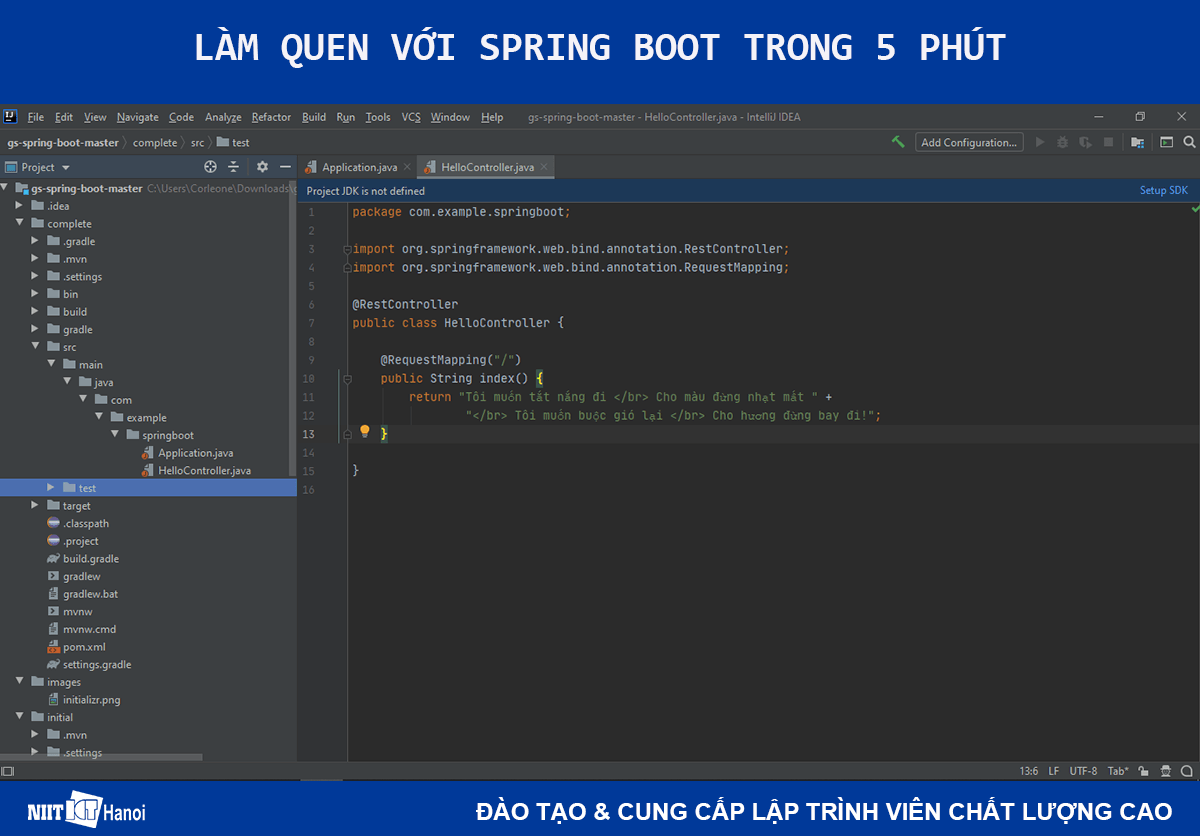Select opened file with the crosshair icon
This screenshot has height=836, width=1200.
click(209, 166)
